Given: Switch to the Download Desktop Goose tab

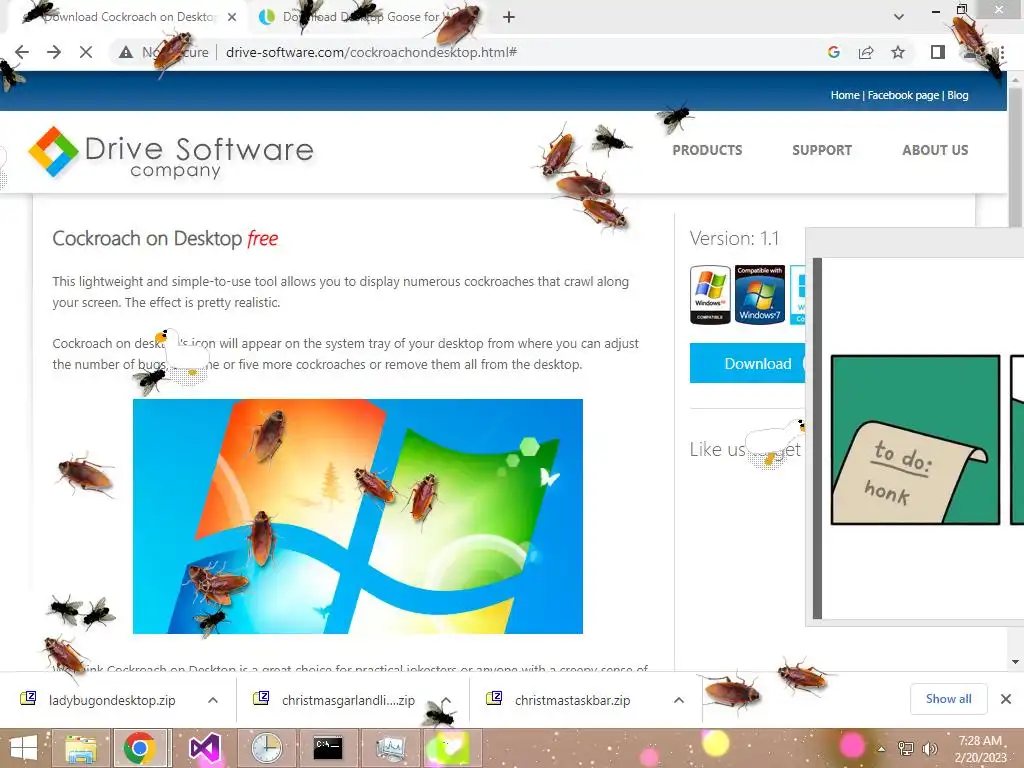Looking at the screenshot, I should (x=366, y=17).
